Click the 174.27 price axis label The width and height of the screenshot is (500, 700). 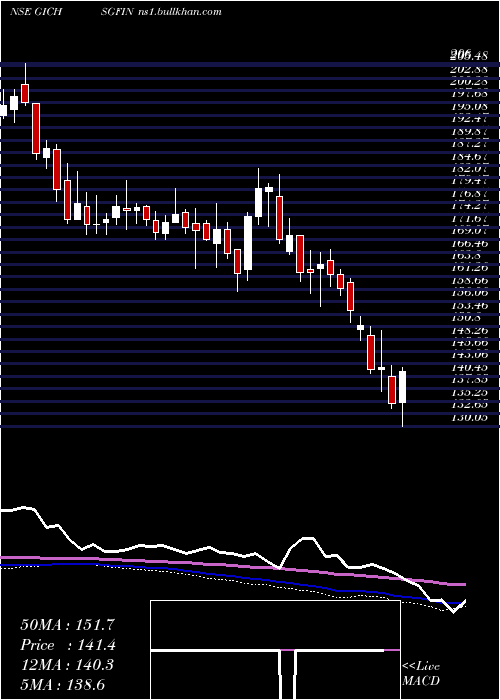point(468,207)
